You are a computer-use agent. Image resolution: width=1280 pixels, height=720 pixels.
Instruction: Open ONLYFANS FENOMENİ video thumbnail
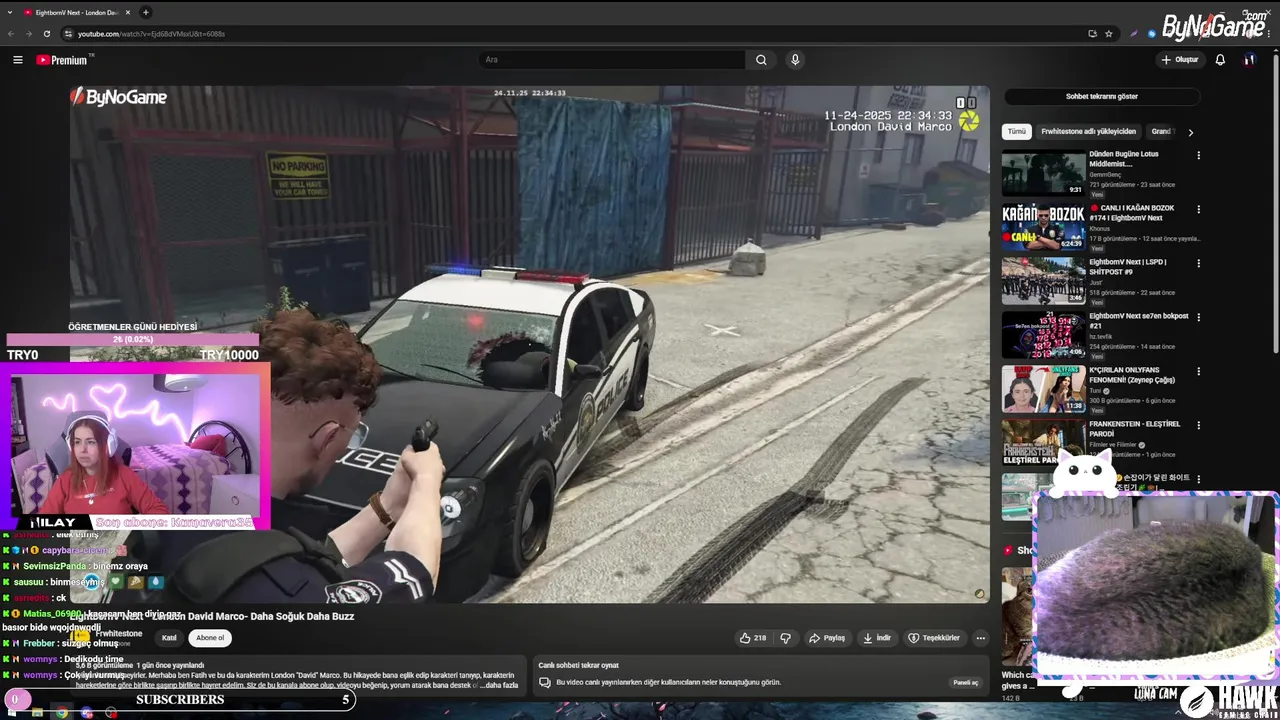[x=1043, y=388]
